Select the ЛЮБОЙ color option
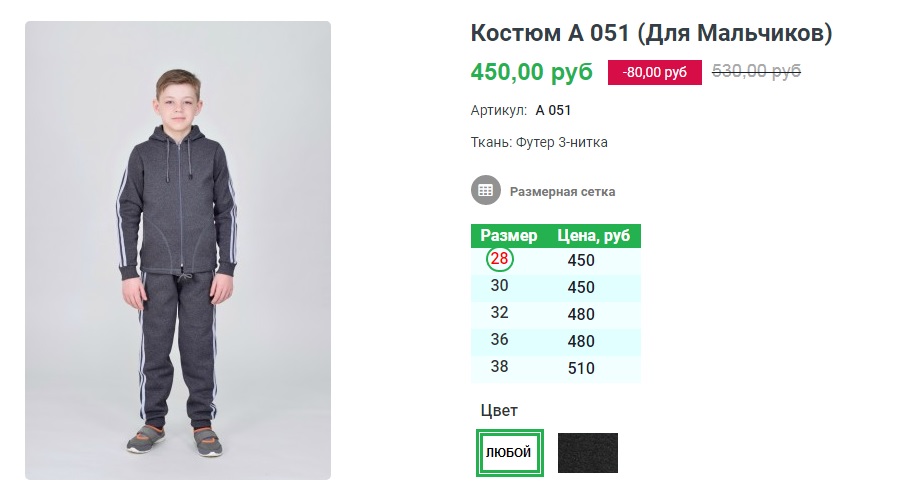This screenshot has width=902, height=487. (x=508, y=453)
